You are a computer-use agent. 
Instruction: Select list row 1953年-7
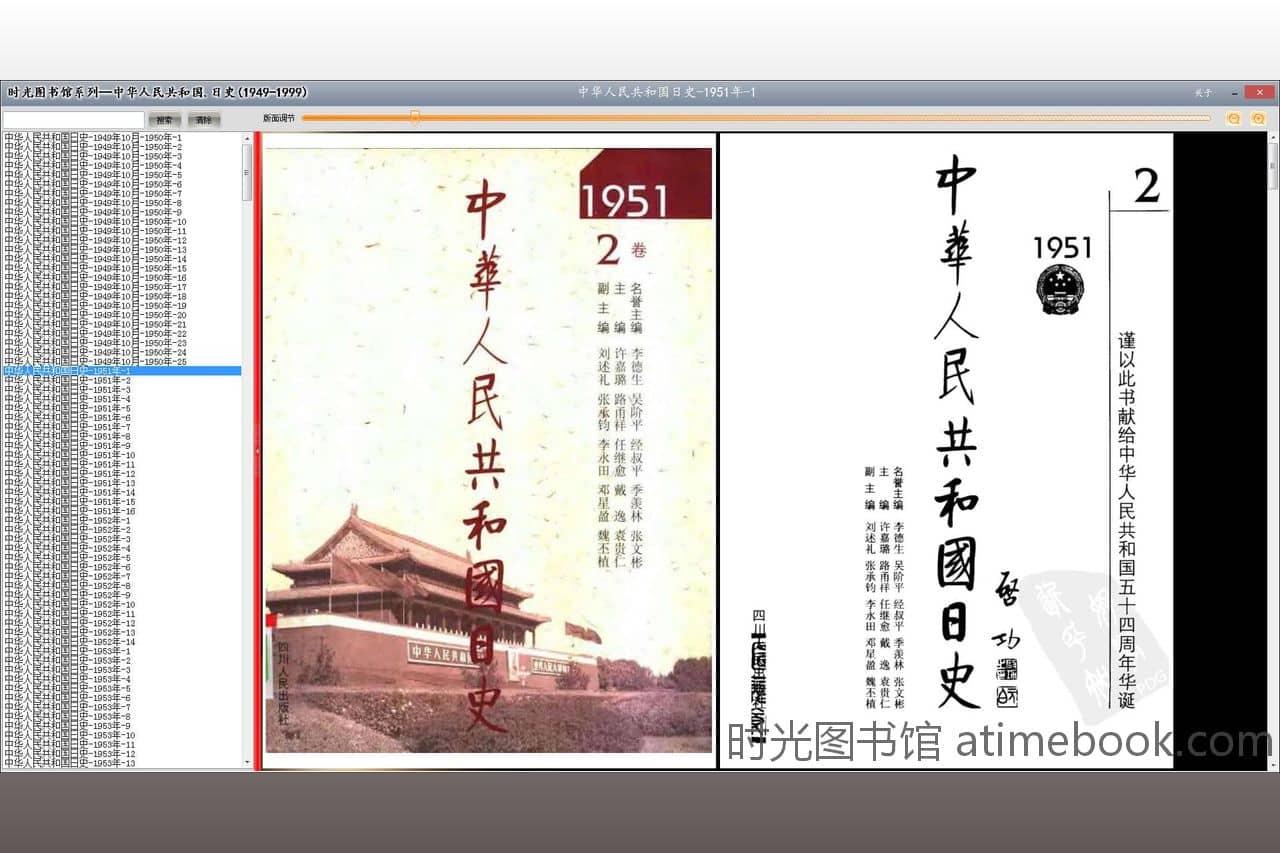coord(121,707)
